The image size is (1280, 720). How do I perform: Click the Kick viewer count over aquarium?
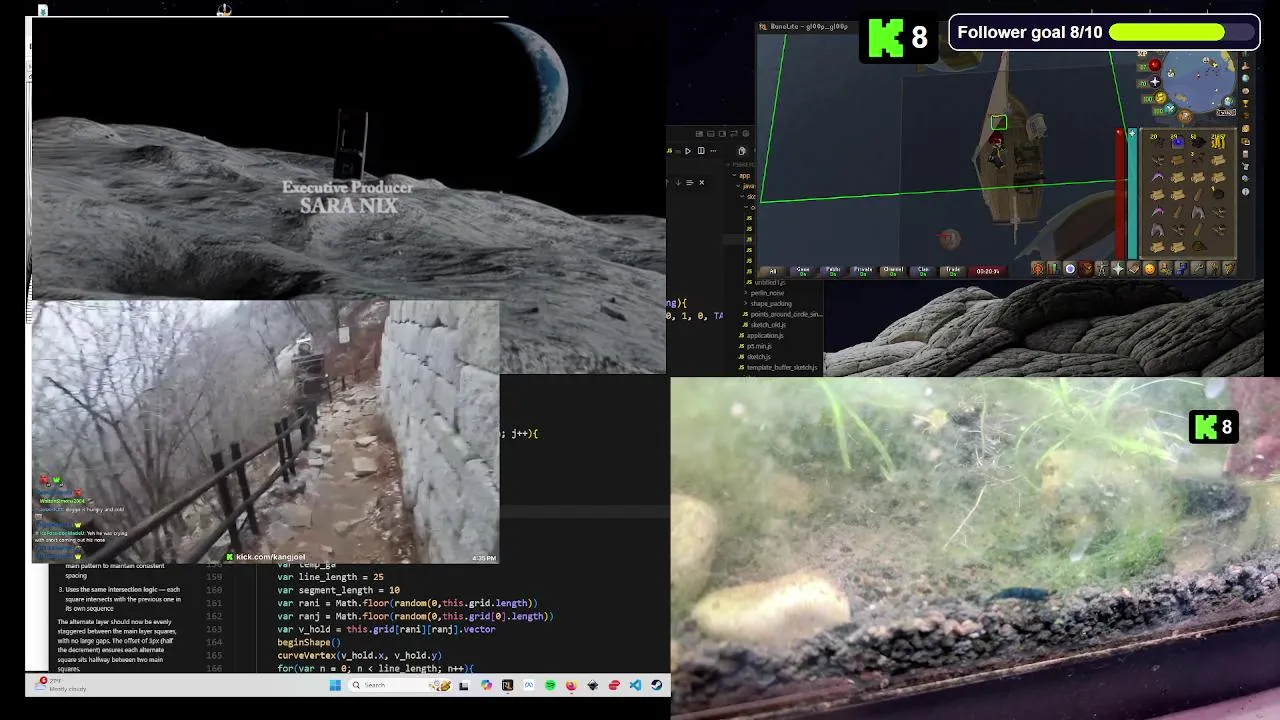point(1213,427)
